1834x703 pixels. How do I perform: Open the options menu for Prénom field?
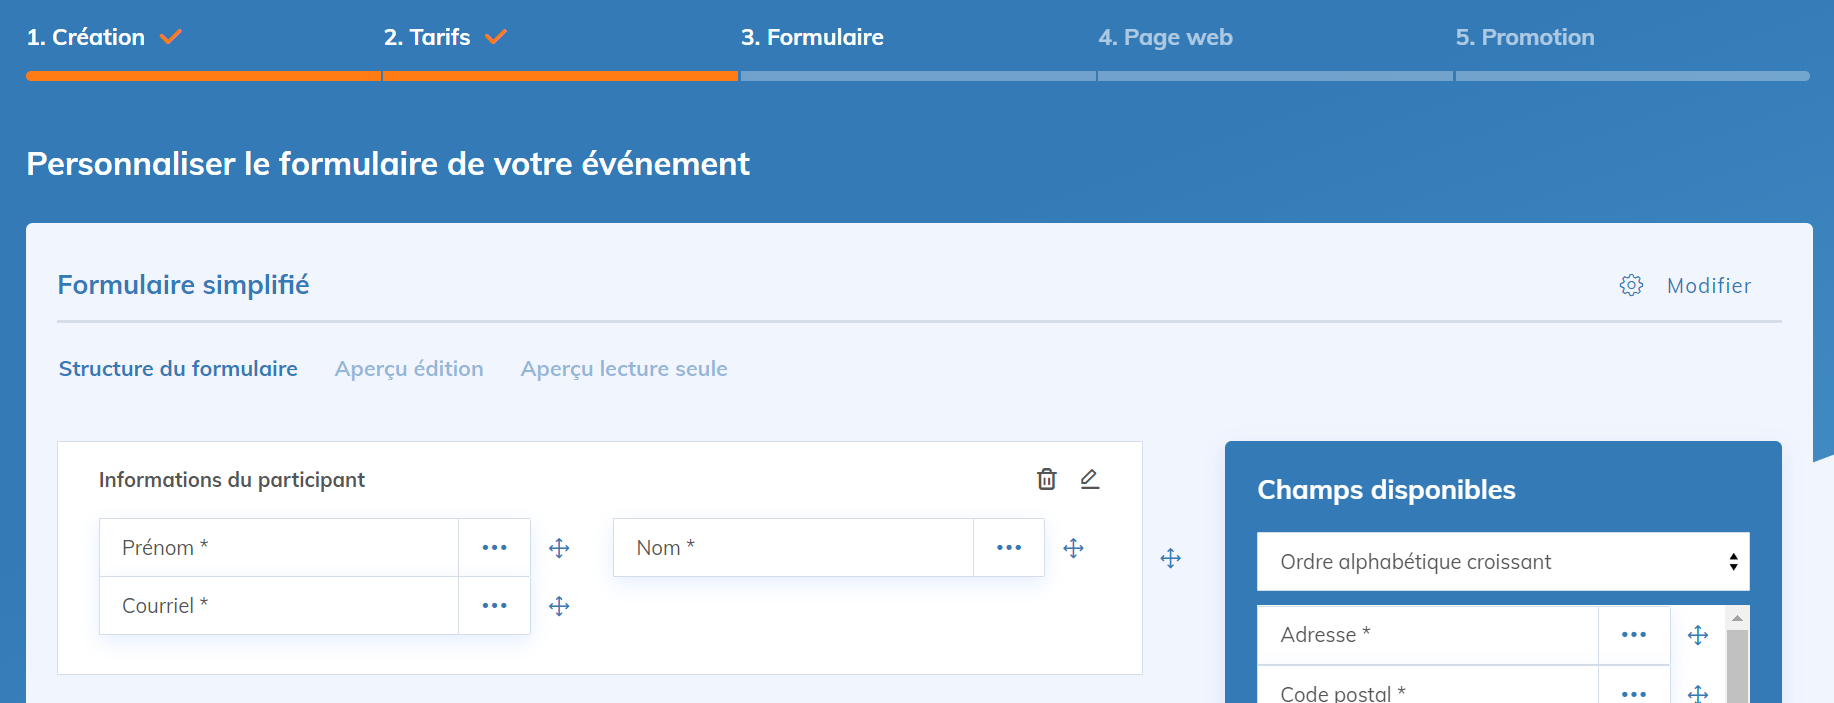(x=494, y=548)
